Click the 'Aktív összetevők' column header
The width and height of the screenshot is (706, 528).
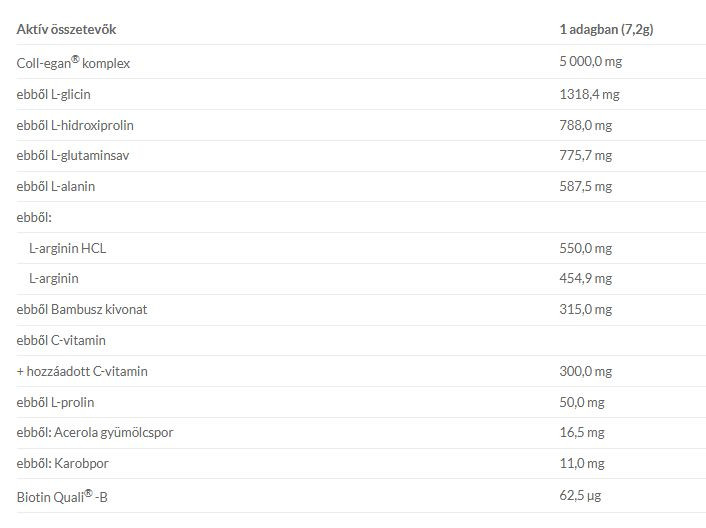pos(66,30)
